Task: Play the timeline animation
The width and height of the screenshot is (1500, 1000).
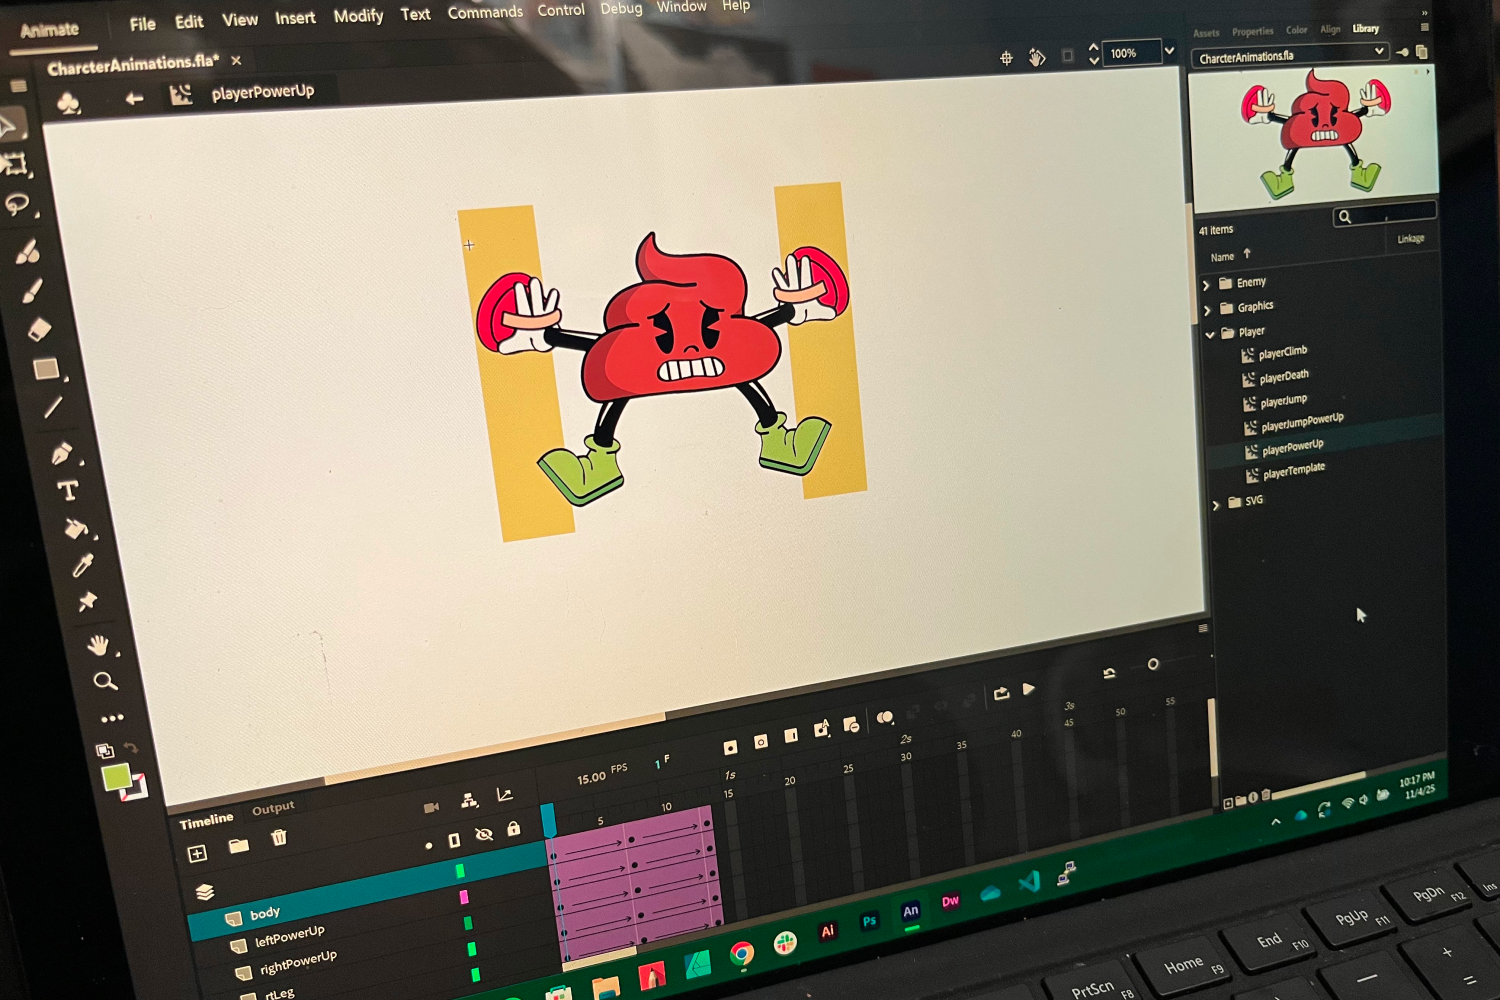Action: [1029, 688]
